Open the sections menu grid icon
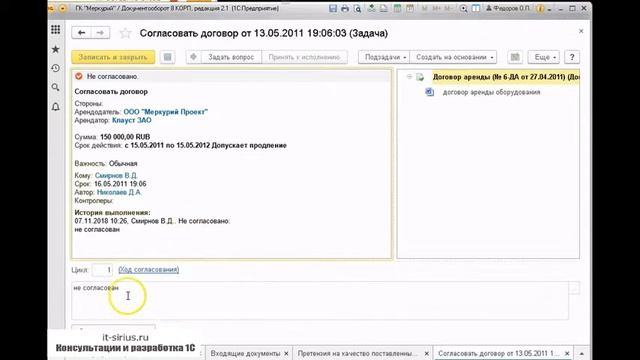 [56, 29]
